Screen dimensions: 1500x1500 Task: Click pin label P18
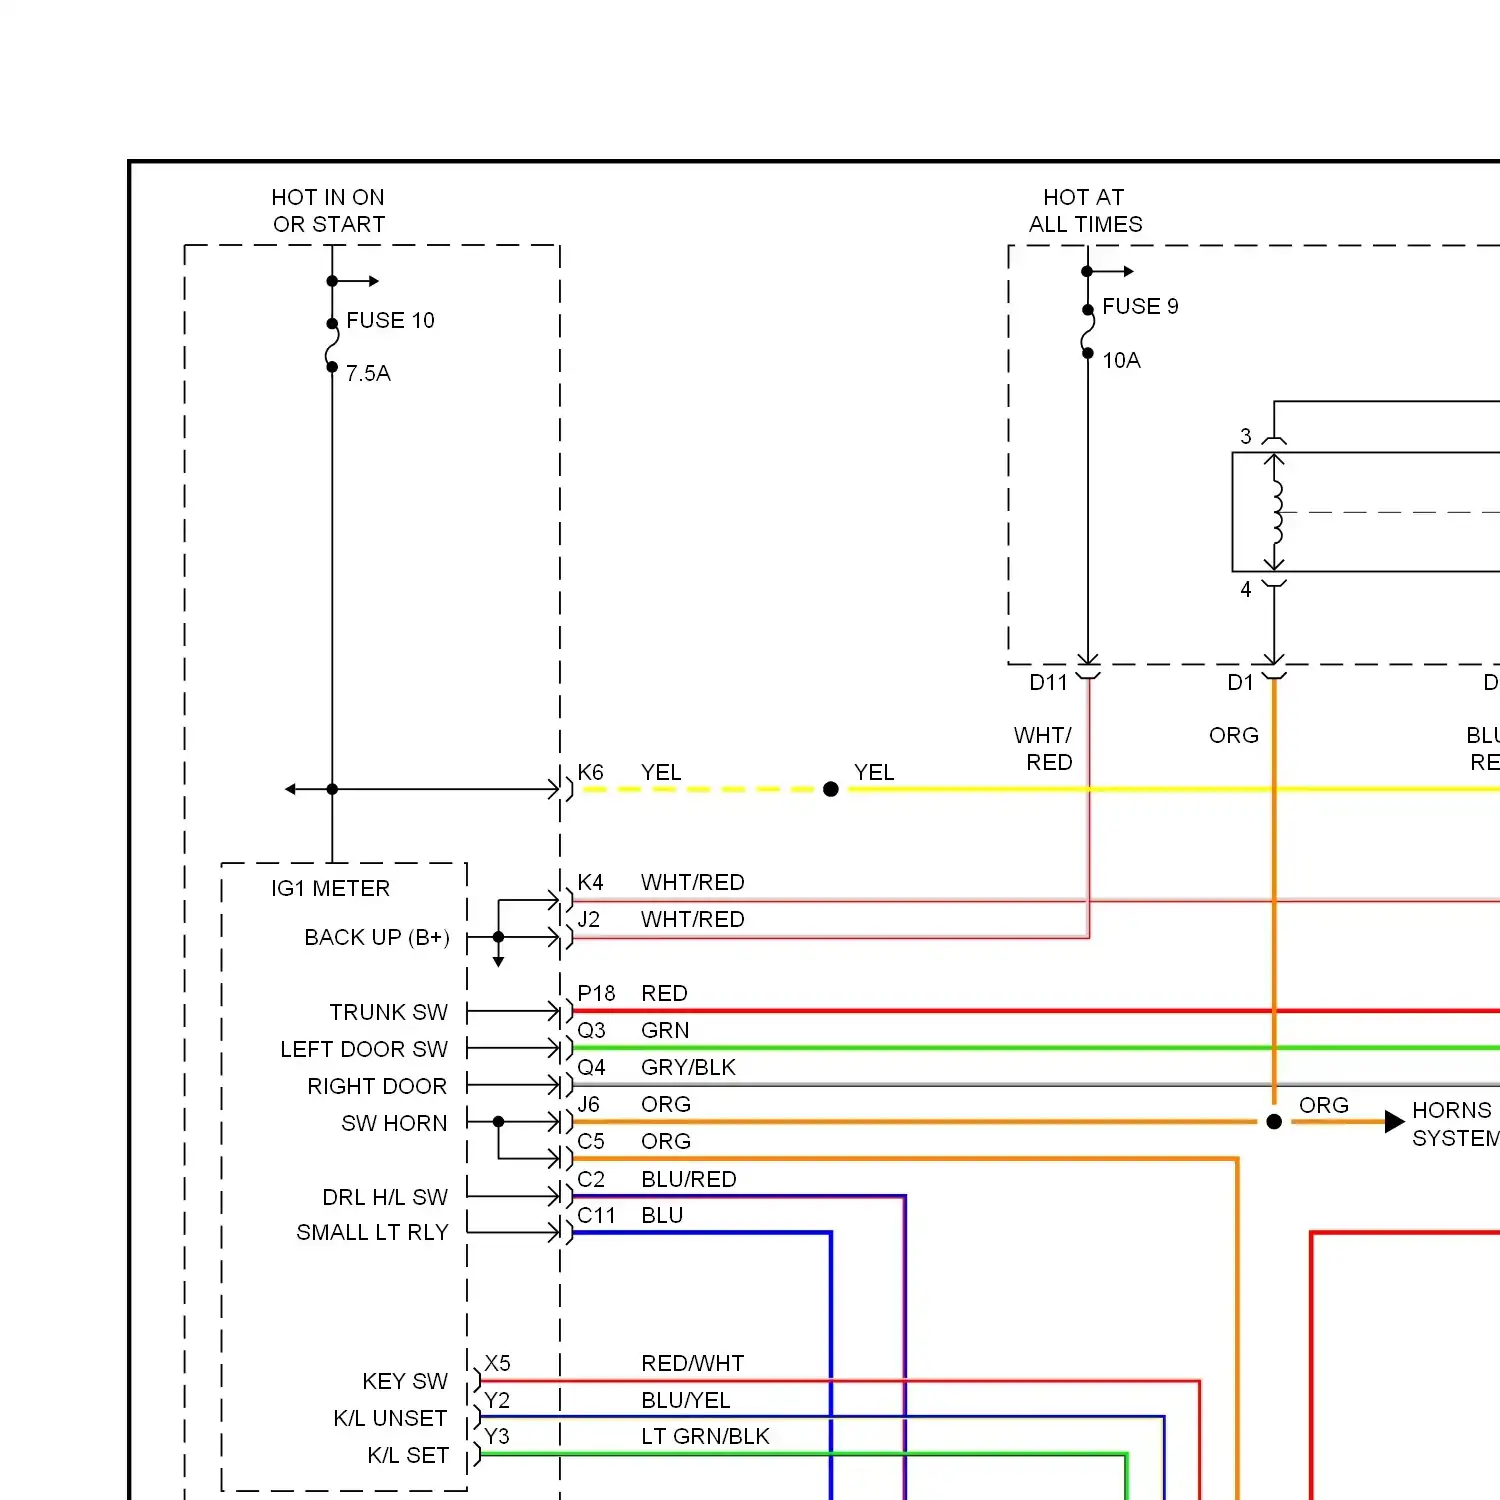click(x=596, y=993)
